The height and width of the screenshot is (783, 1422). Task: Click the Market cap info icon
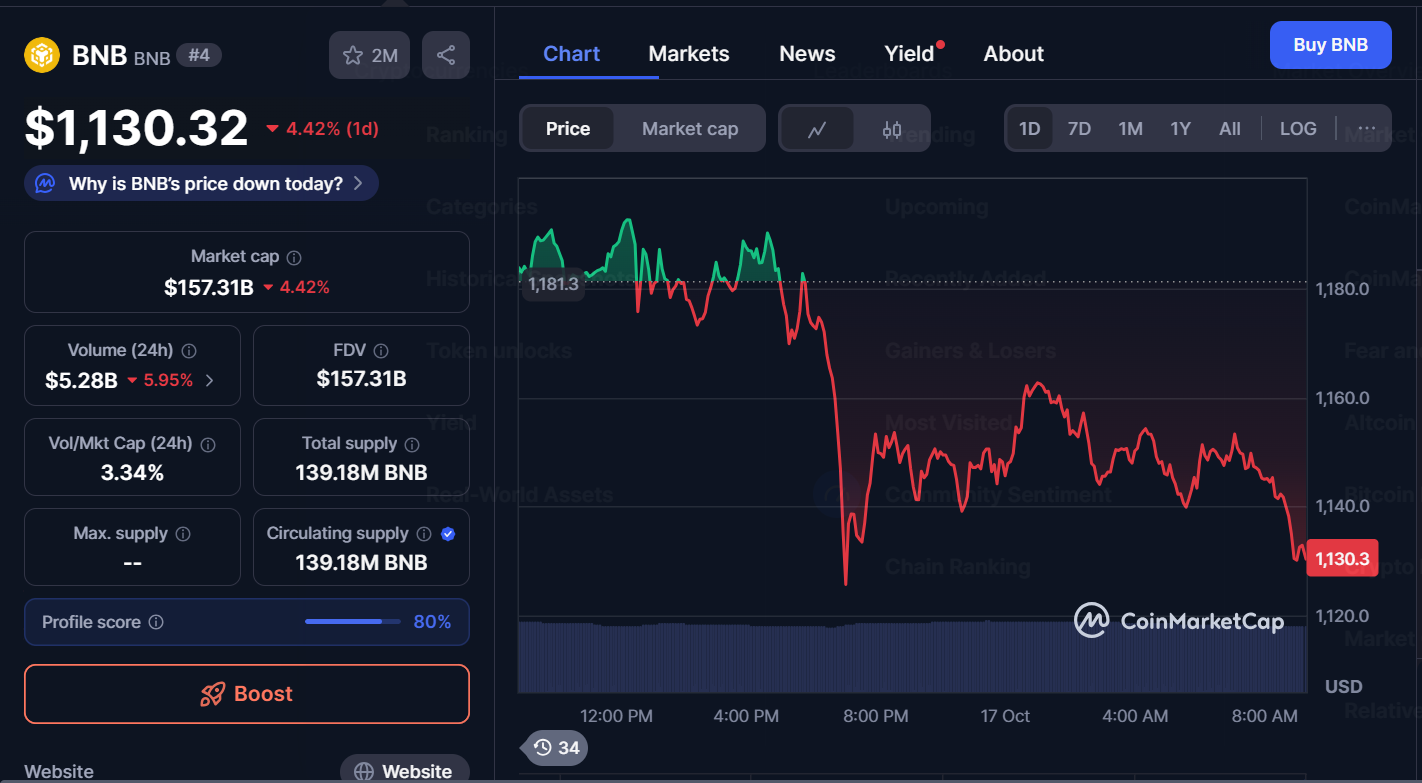[x=294, y=257]
